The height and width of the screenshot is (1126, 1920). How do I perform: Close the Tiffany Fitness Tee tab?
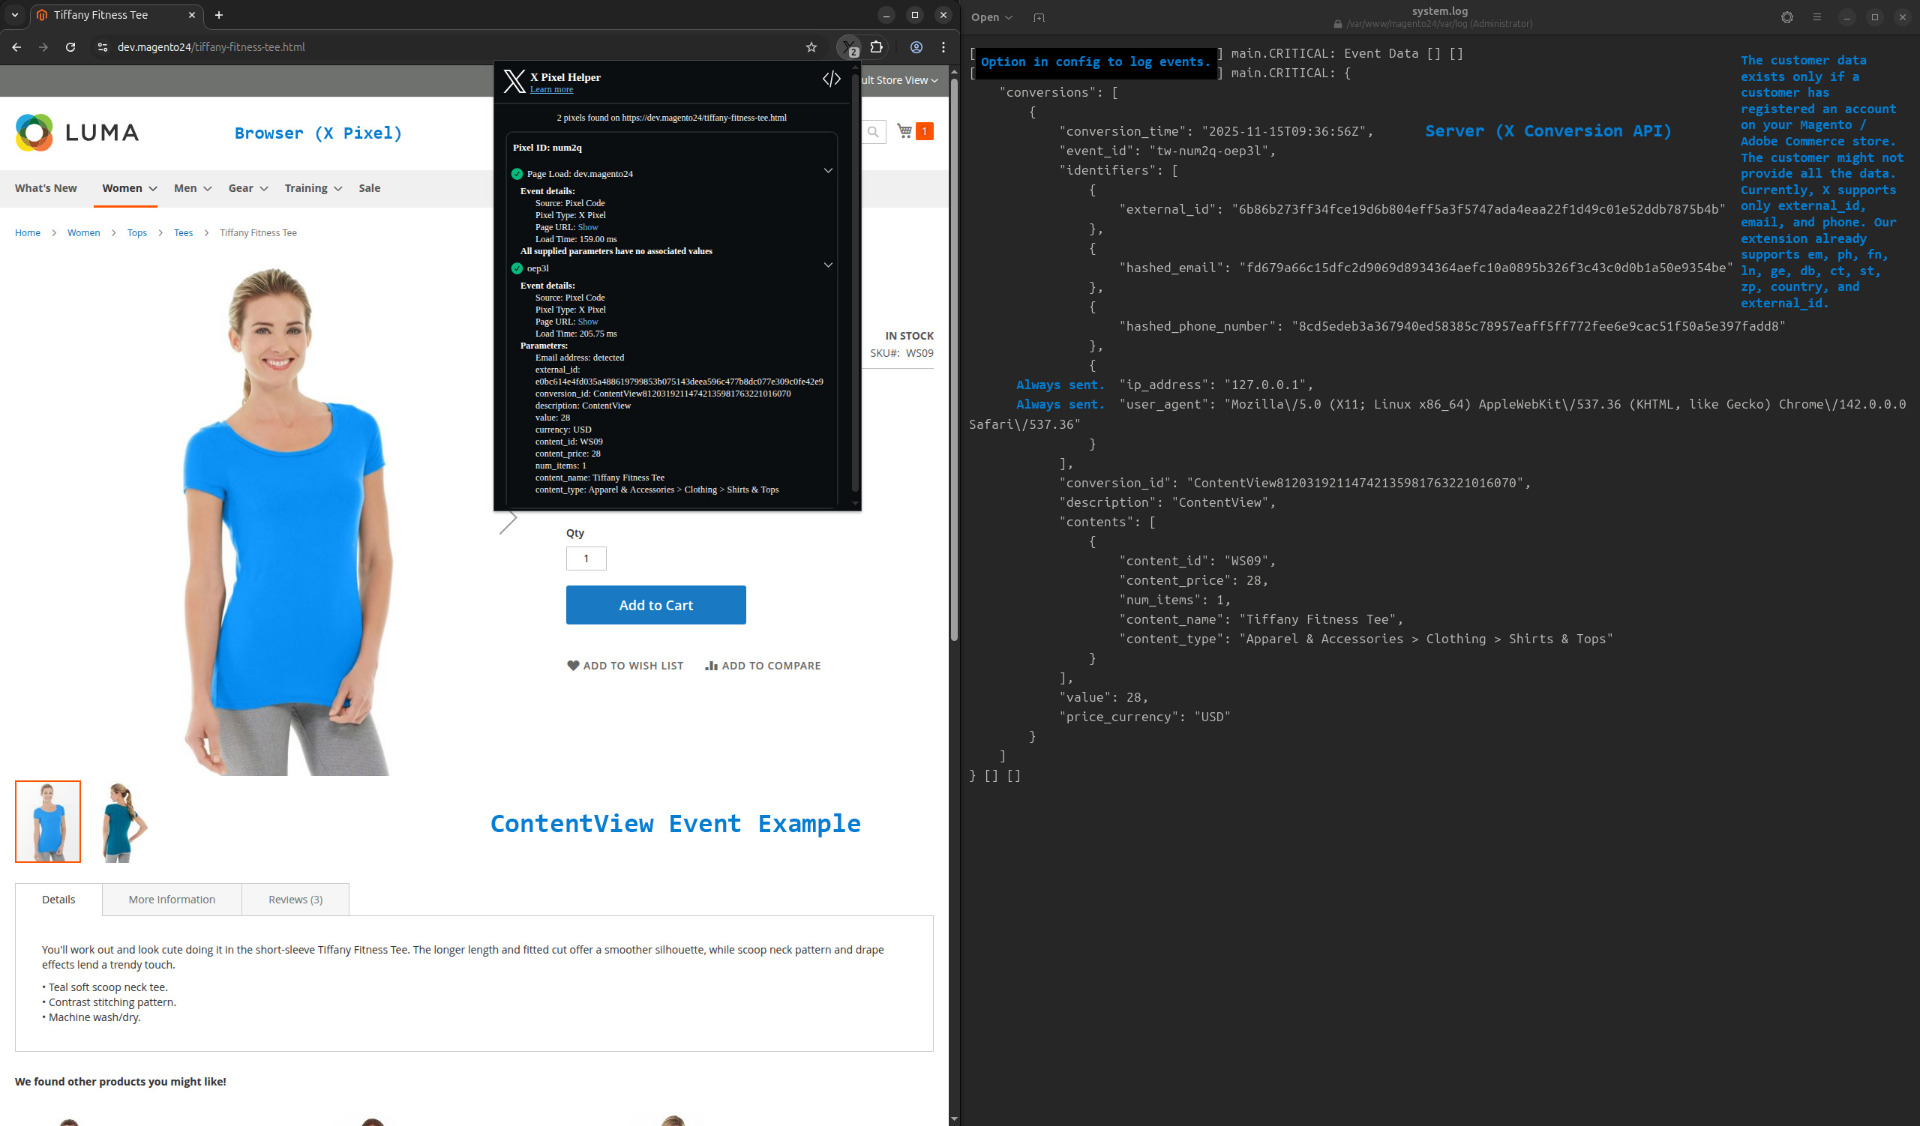coord(192,15)
